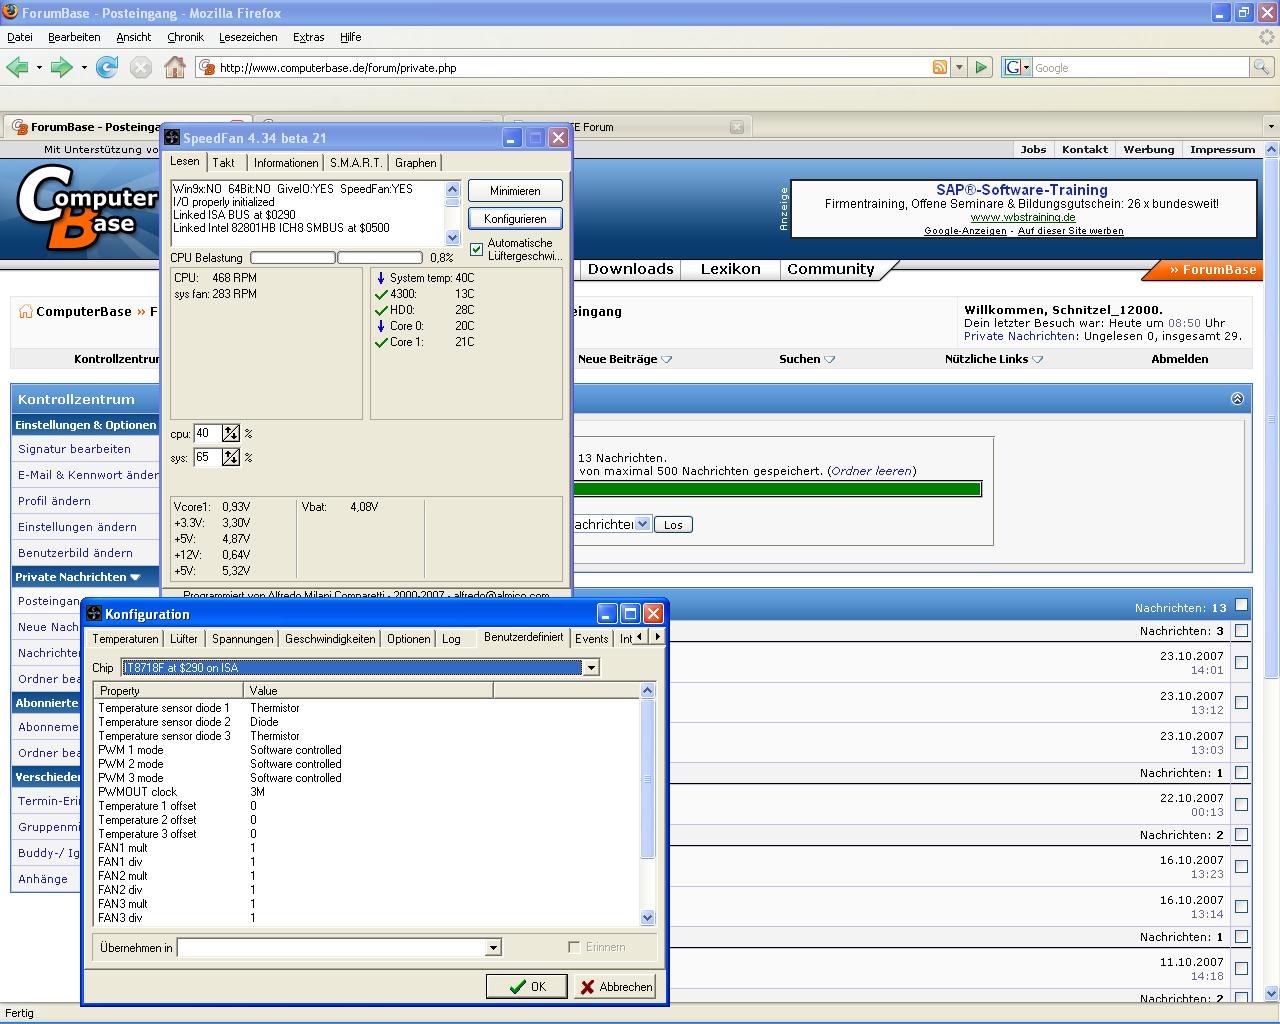This screenshot has height=1024, width=1280.
Task: Click the SpeedFan title bar icon
Action: (x=172, y=138)
